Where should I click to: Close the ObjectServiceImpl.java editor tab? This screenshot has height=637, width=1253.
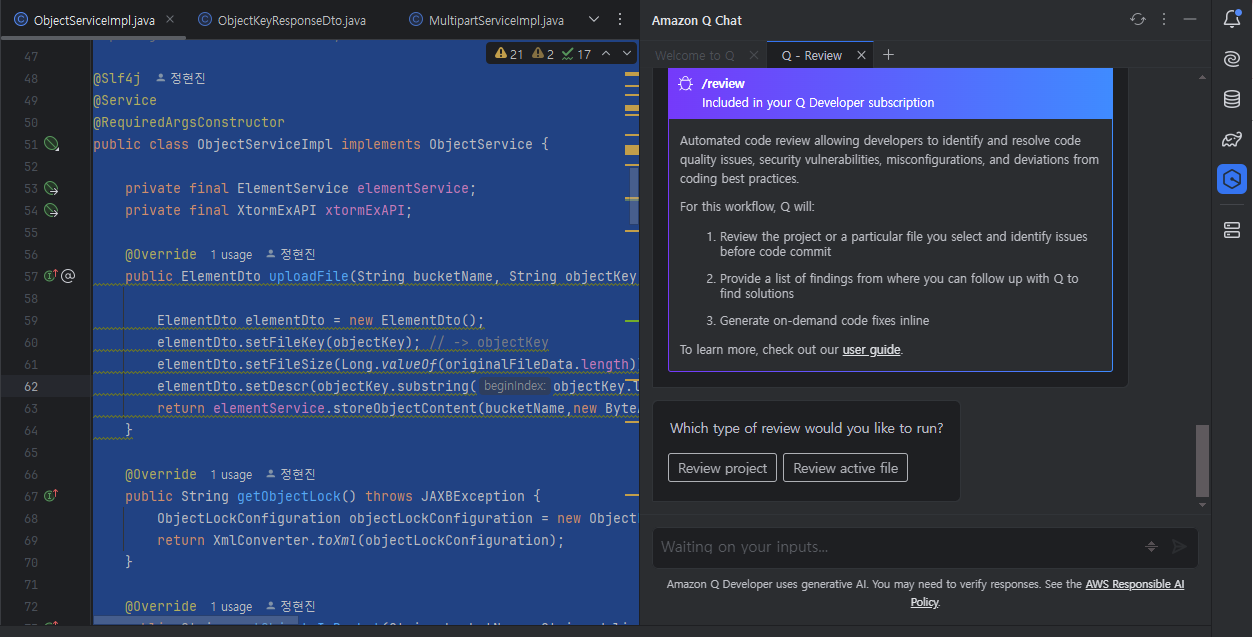pyautogui.click(x=169, y=20)
